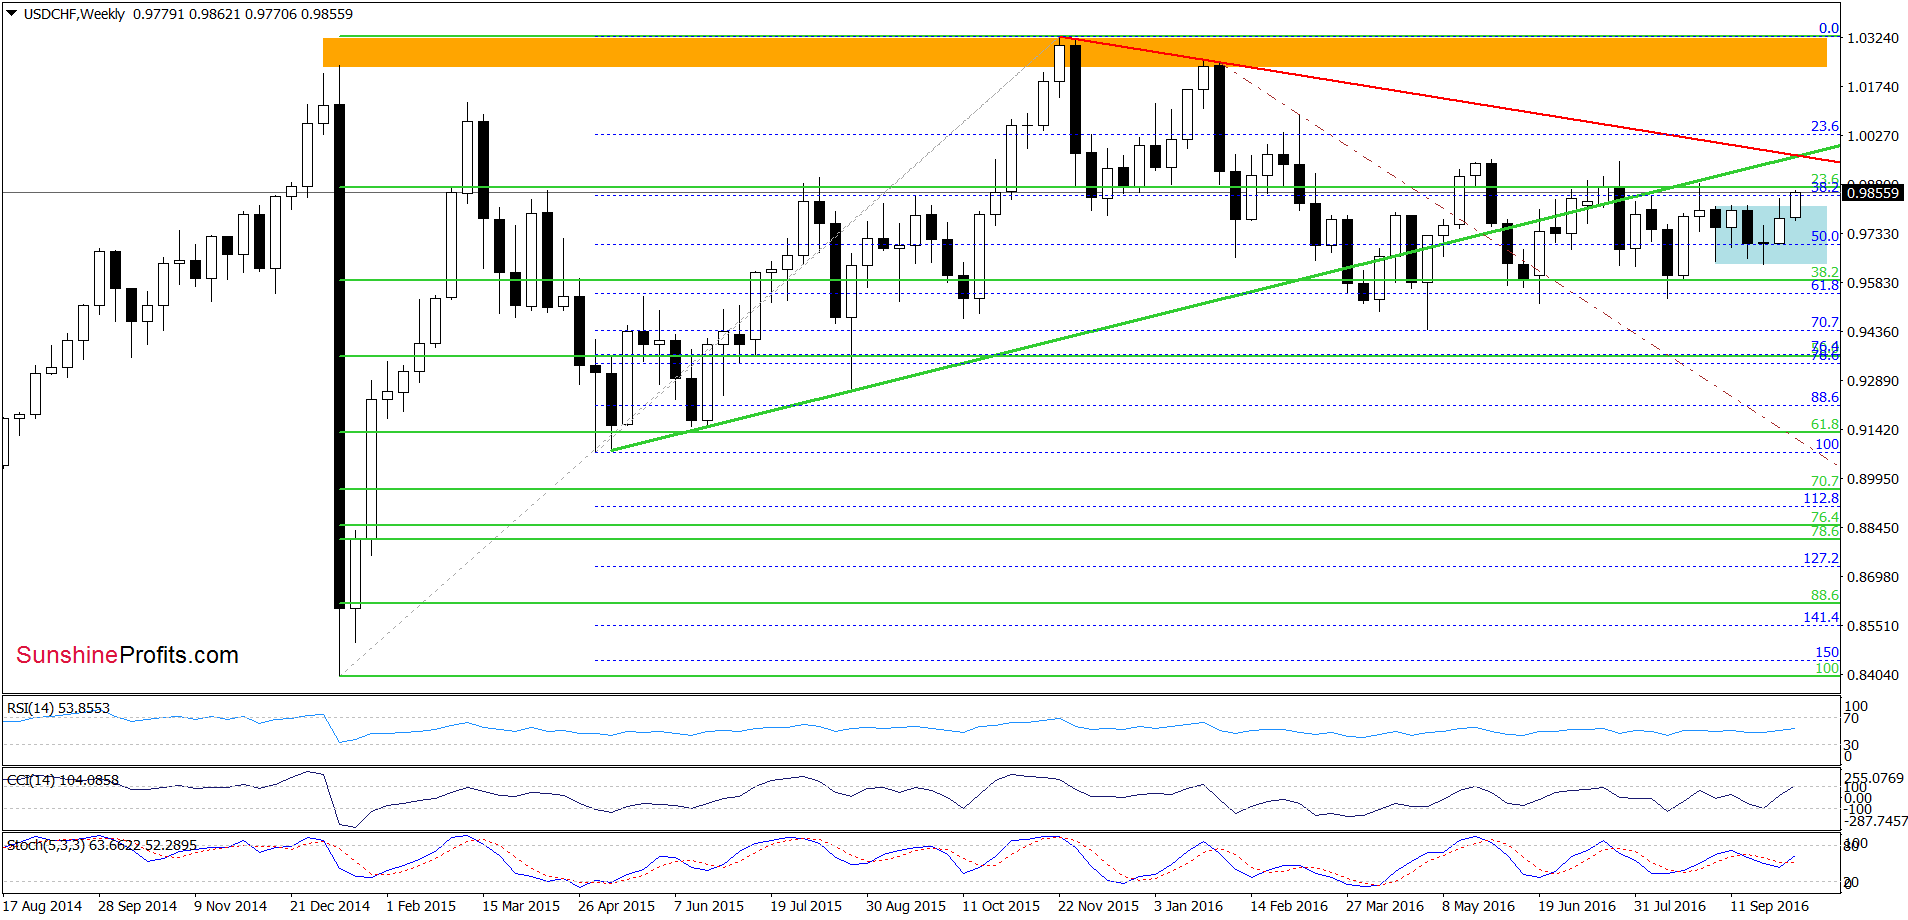
Task: Select the blue 50.0 Fibonacci level label
Action: [1825, 236]
